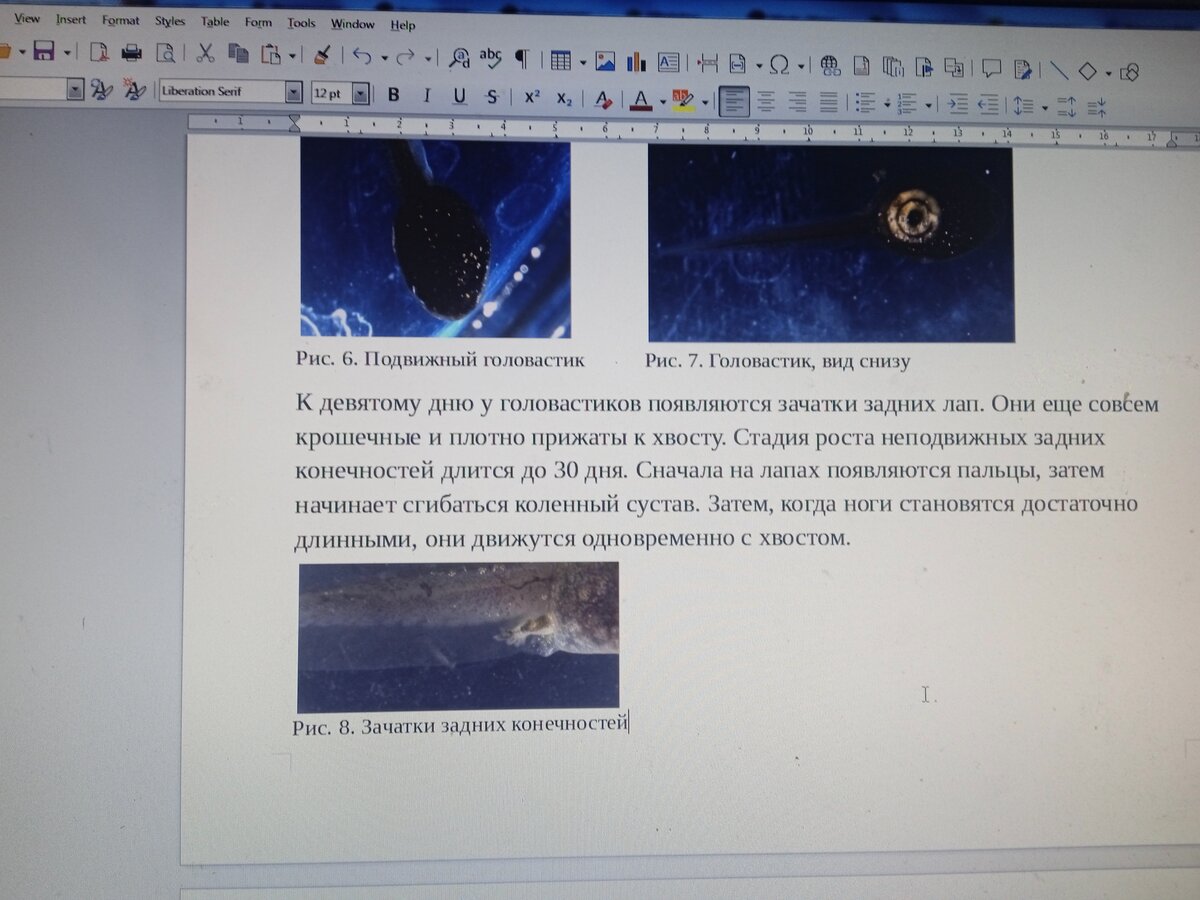The width and height of the screenshot is (1200, 900).
Task: Increase the paragraph indent
Action: coord(958,104)
